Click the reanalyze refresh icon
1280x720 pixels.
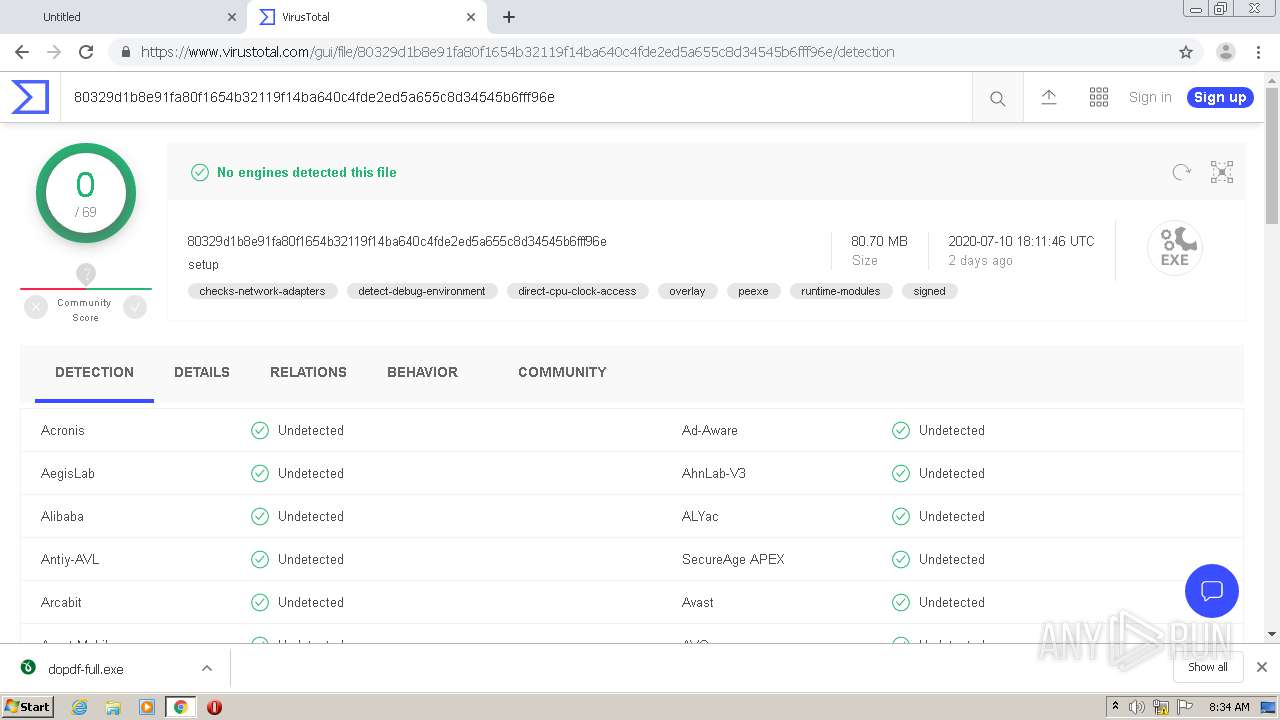[1181, 172]
